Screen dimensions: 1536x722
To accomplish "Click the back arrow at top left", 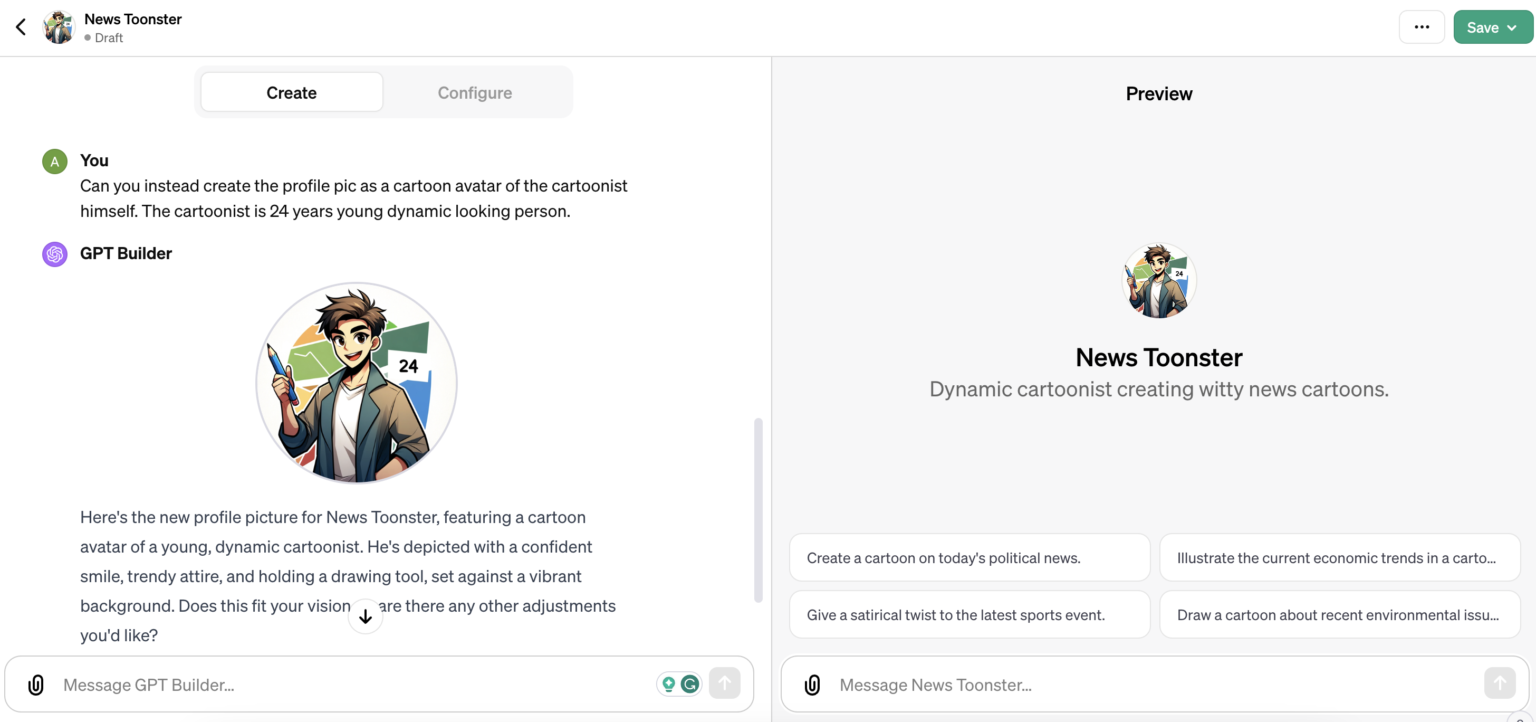I will [20, 27].
